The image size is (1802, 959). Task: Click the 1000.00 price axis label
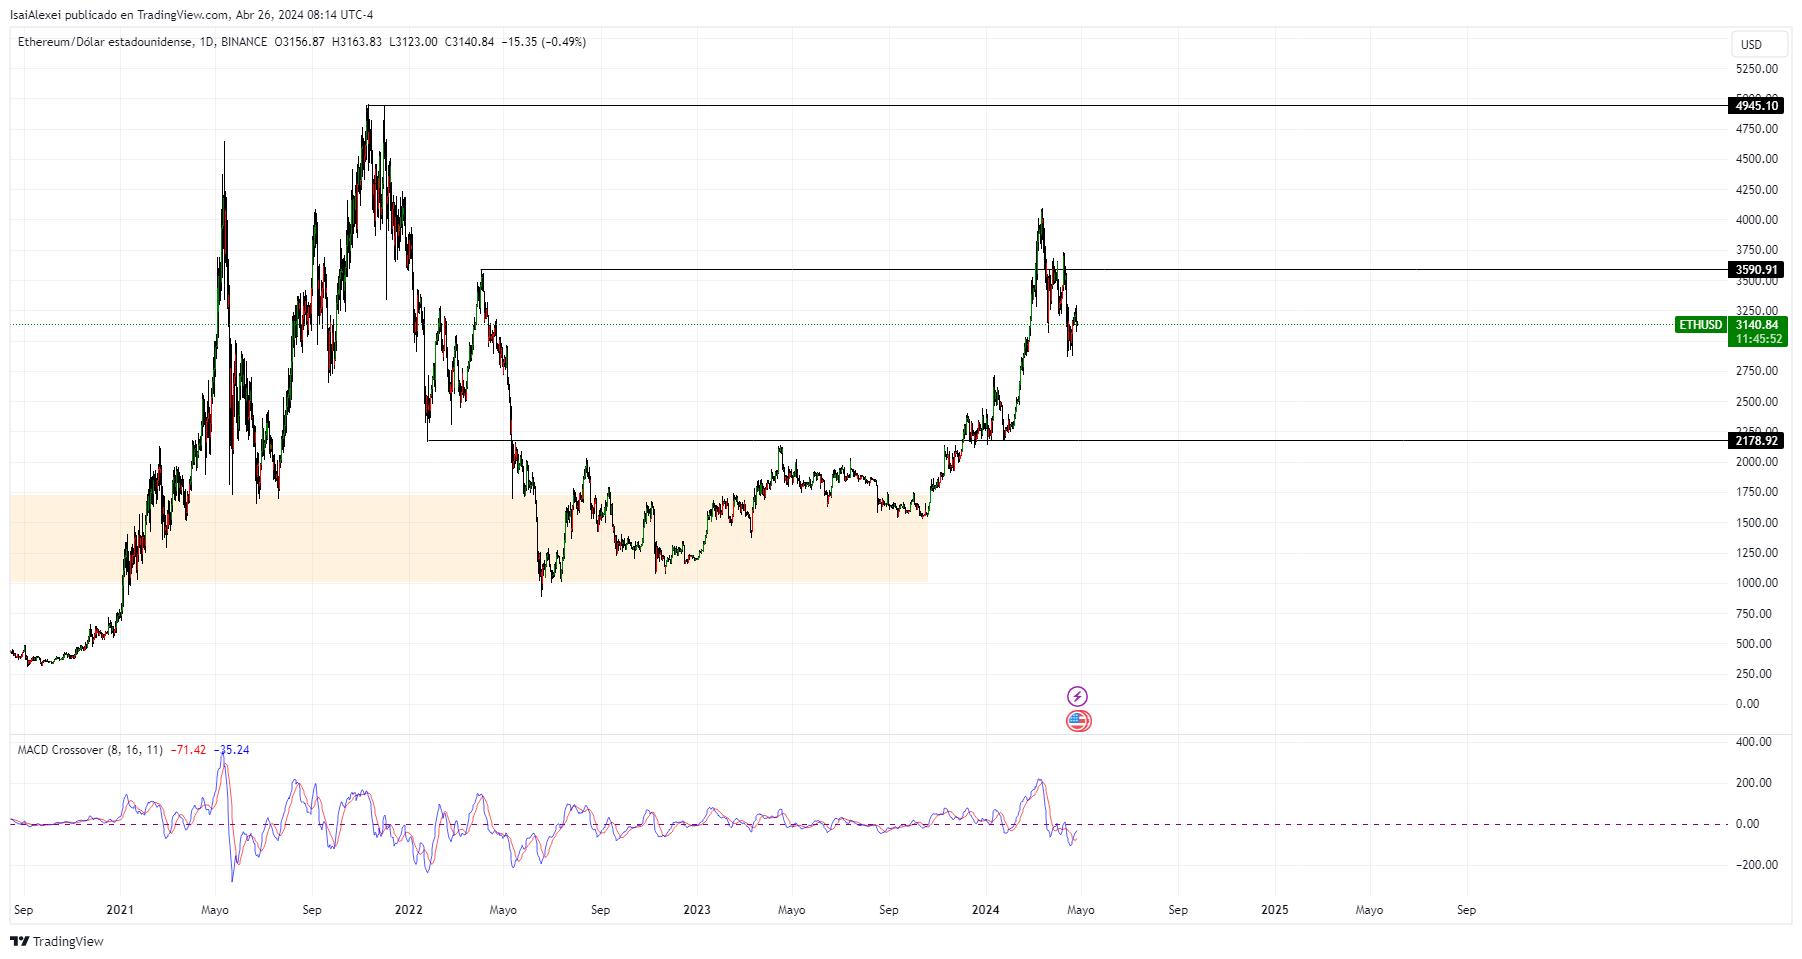tap(1757, 583)
